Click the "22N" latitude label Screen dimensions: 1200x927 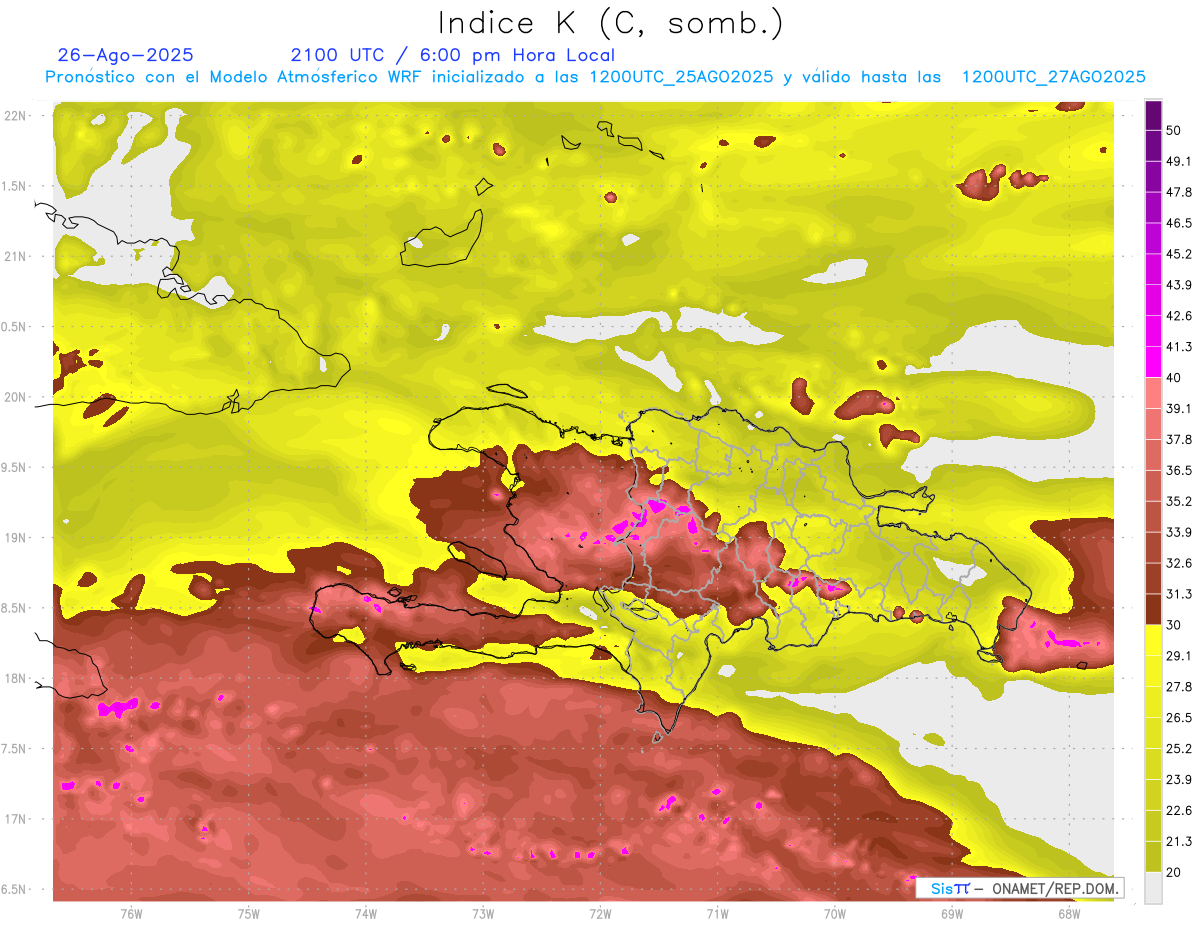(x=16, y=115)
